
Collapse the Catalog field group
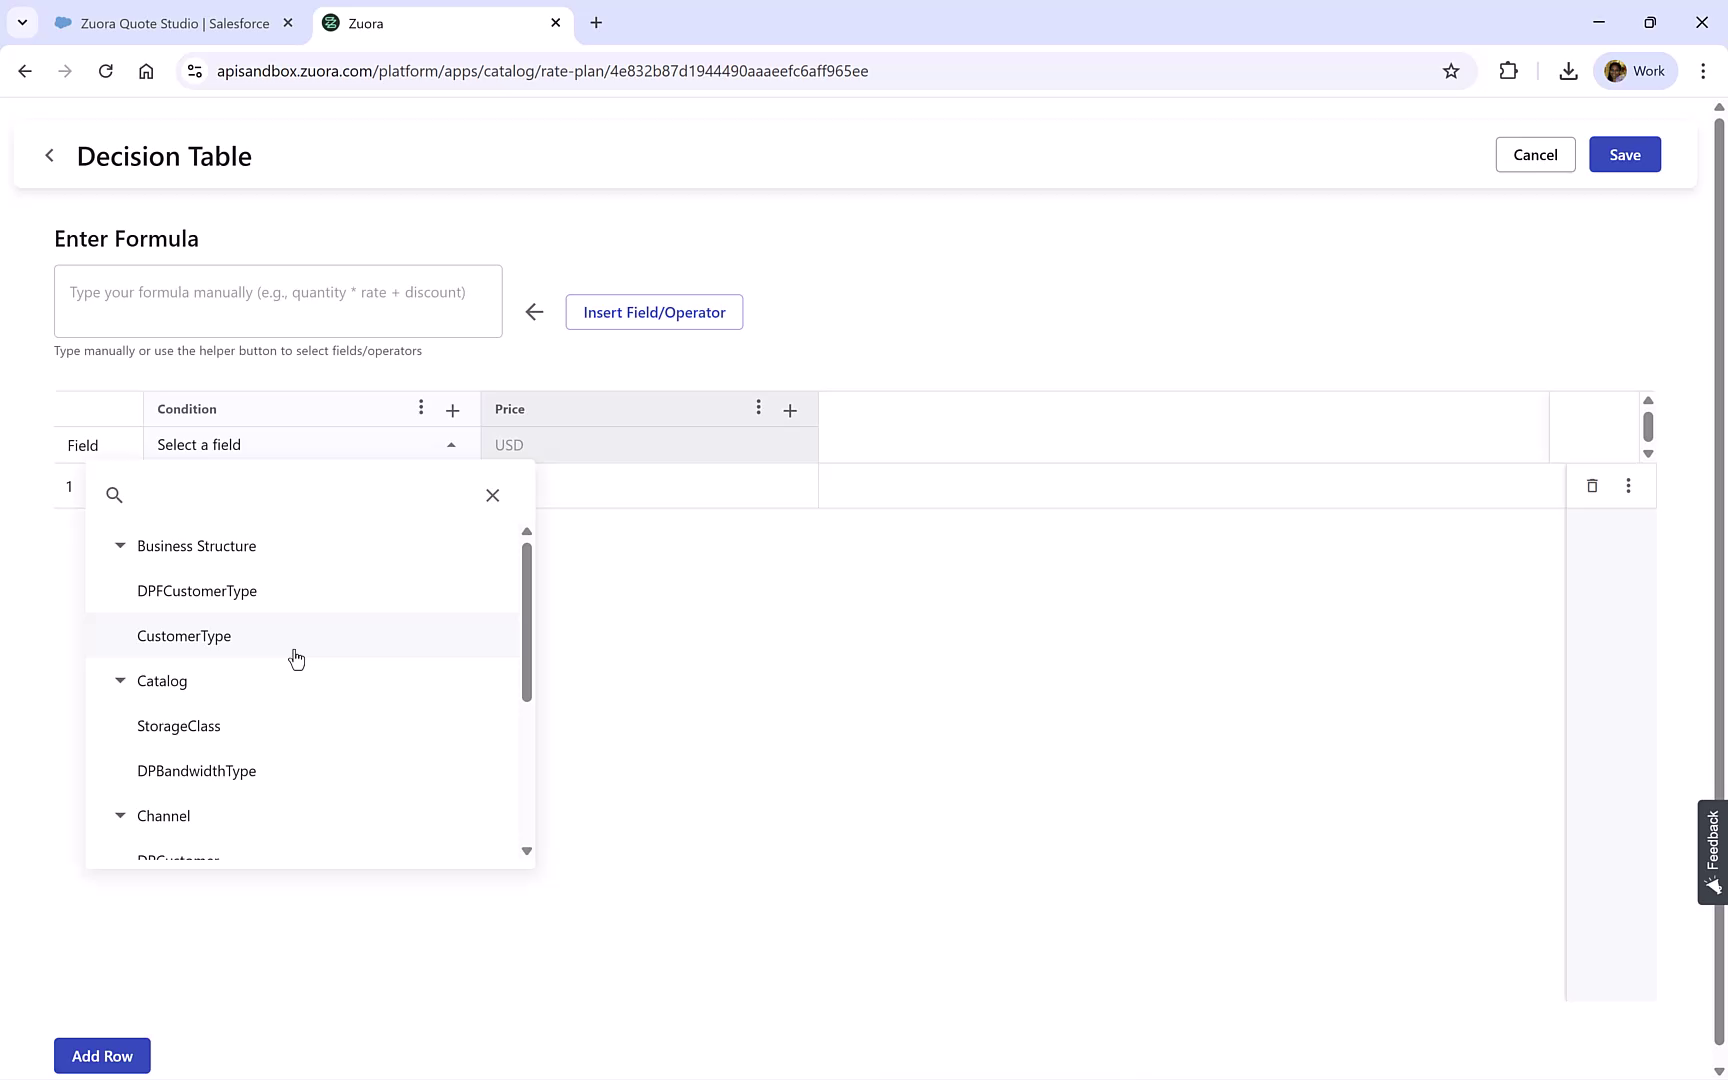tap(120, 680)
